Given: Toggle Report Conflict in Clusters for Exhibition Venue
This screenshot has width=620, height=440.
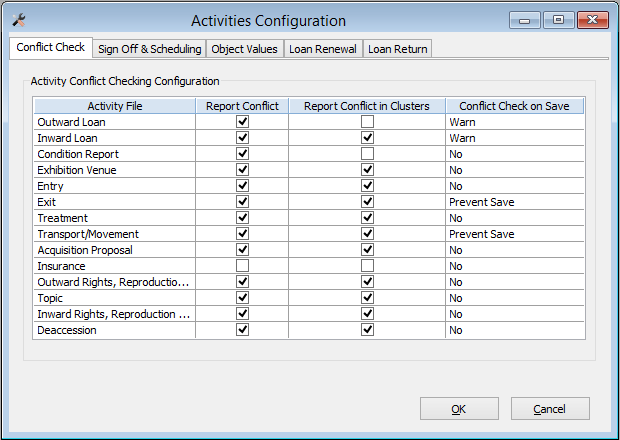Looking at the screenshot, I should [x=367, y=170].
